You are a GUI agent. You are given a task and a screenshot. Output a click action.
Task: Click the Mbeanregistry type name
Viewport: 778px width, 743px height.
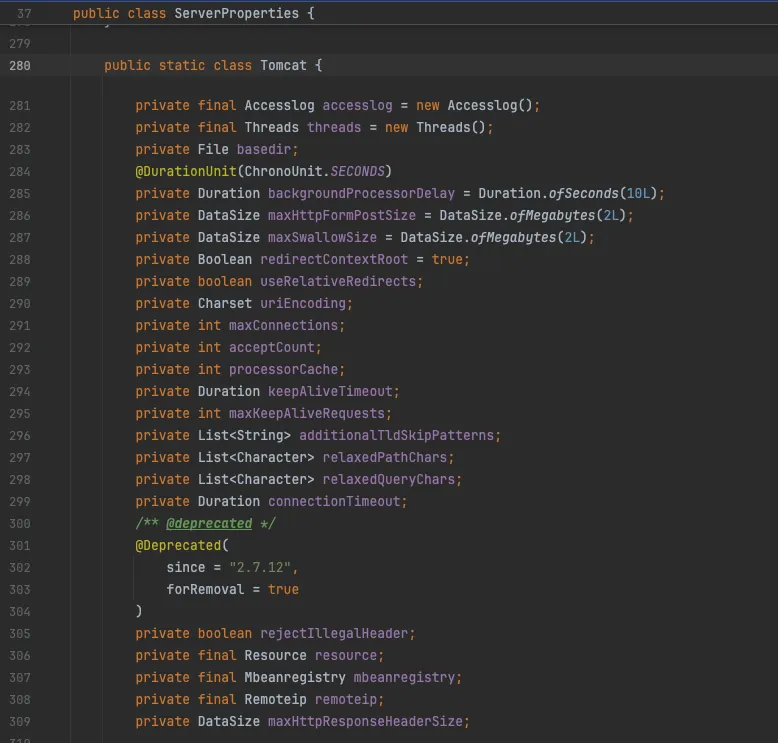tap(295, 677)
